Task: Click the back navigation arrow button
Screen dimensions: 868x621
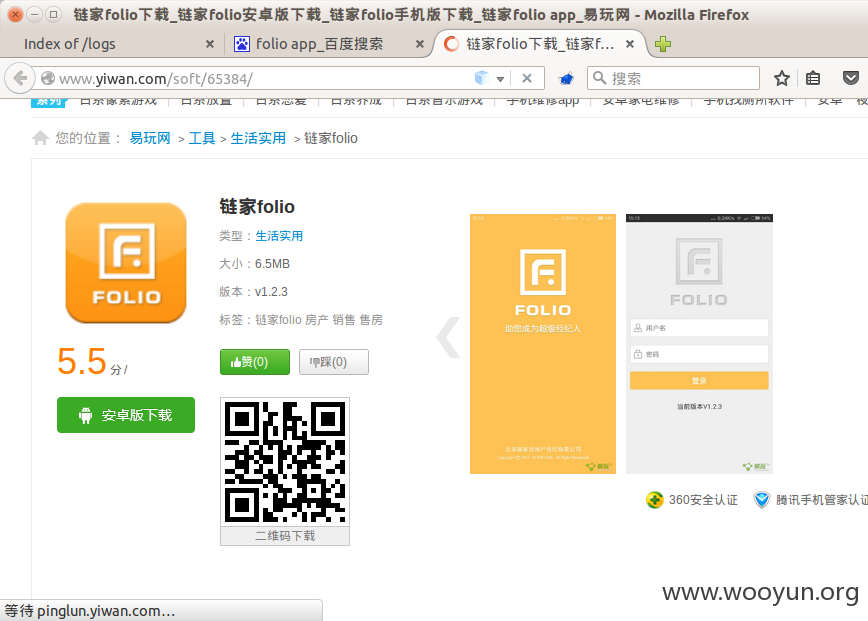Action: pyautogui.click(x=20, y=79)
